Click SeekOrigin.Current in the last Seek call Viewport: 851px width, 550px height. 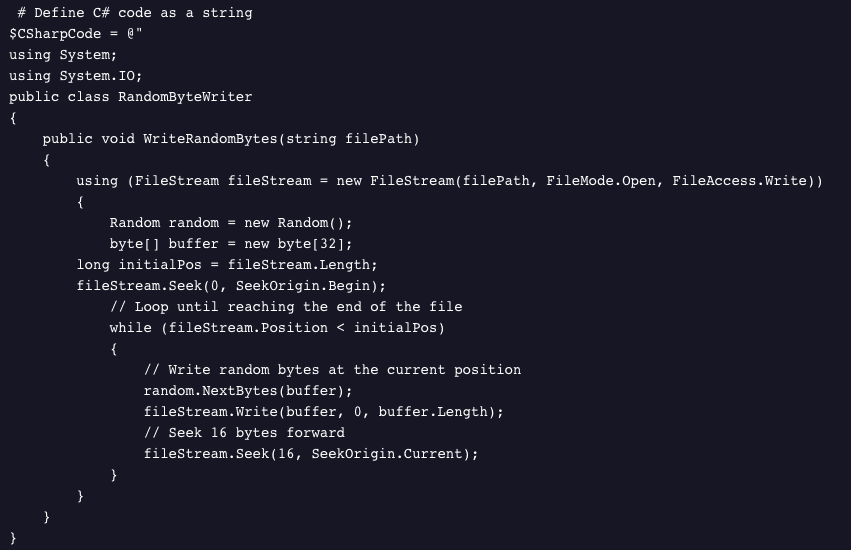click(x=387, y=454)
